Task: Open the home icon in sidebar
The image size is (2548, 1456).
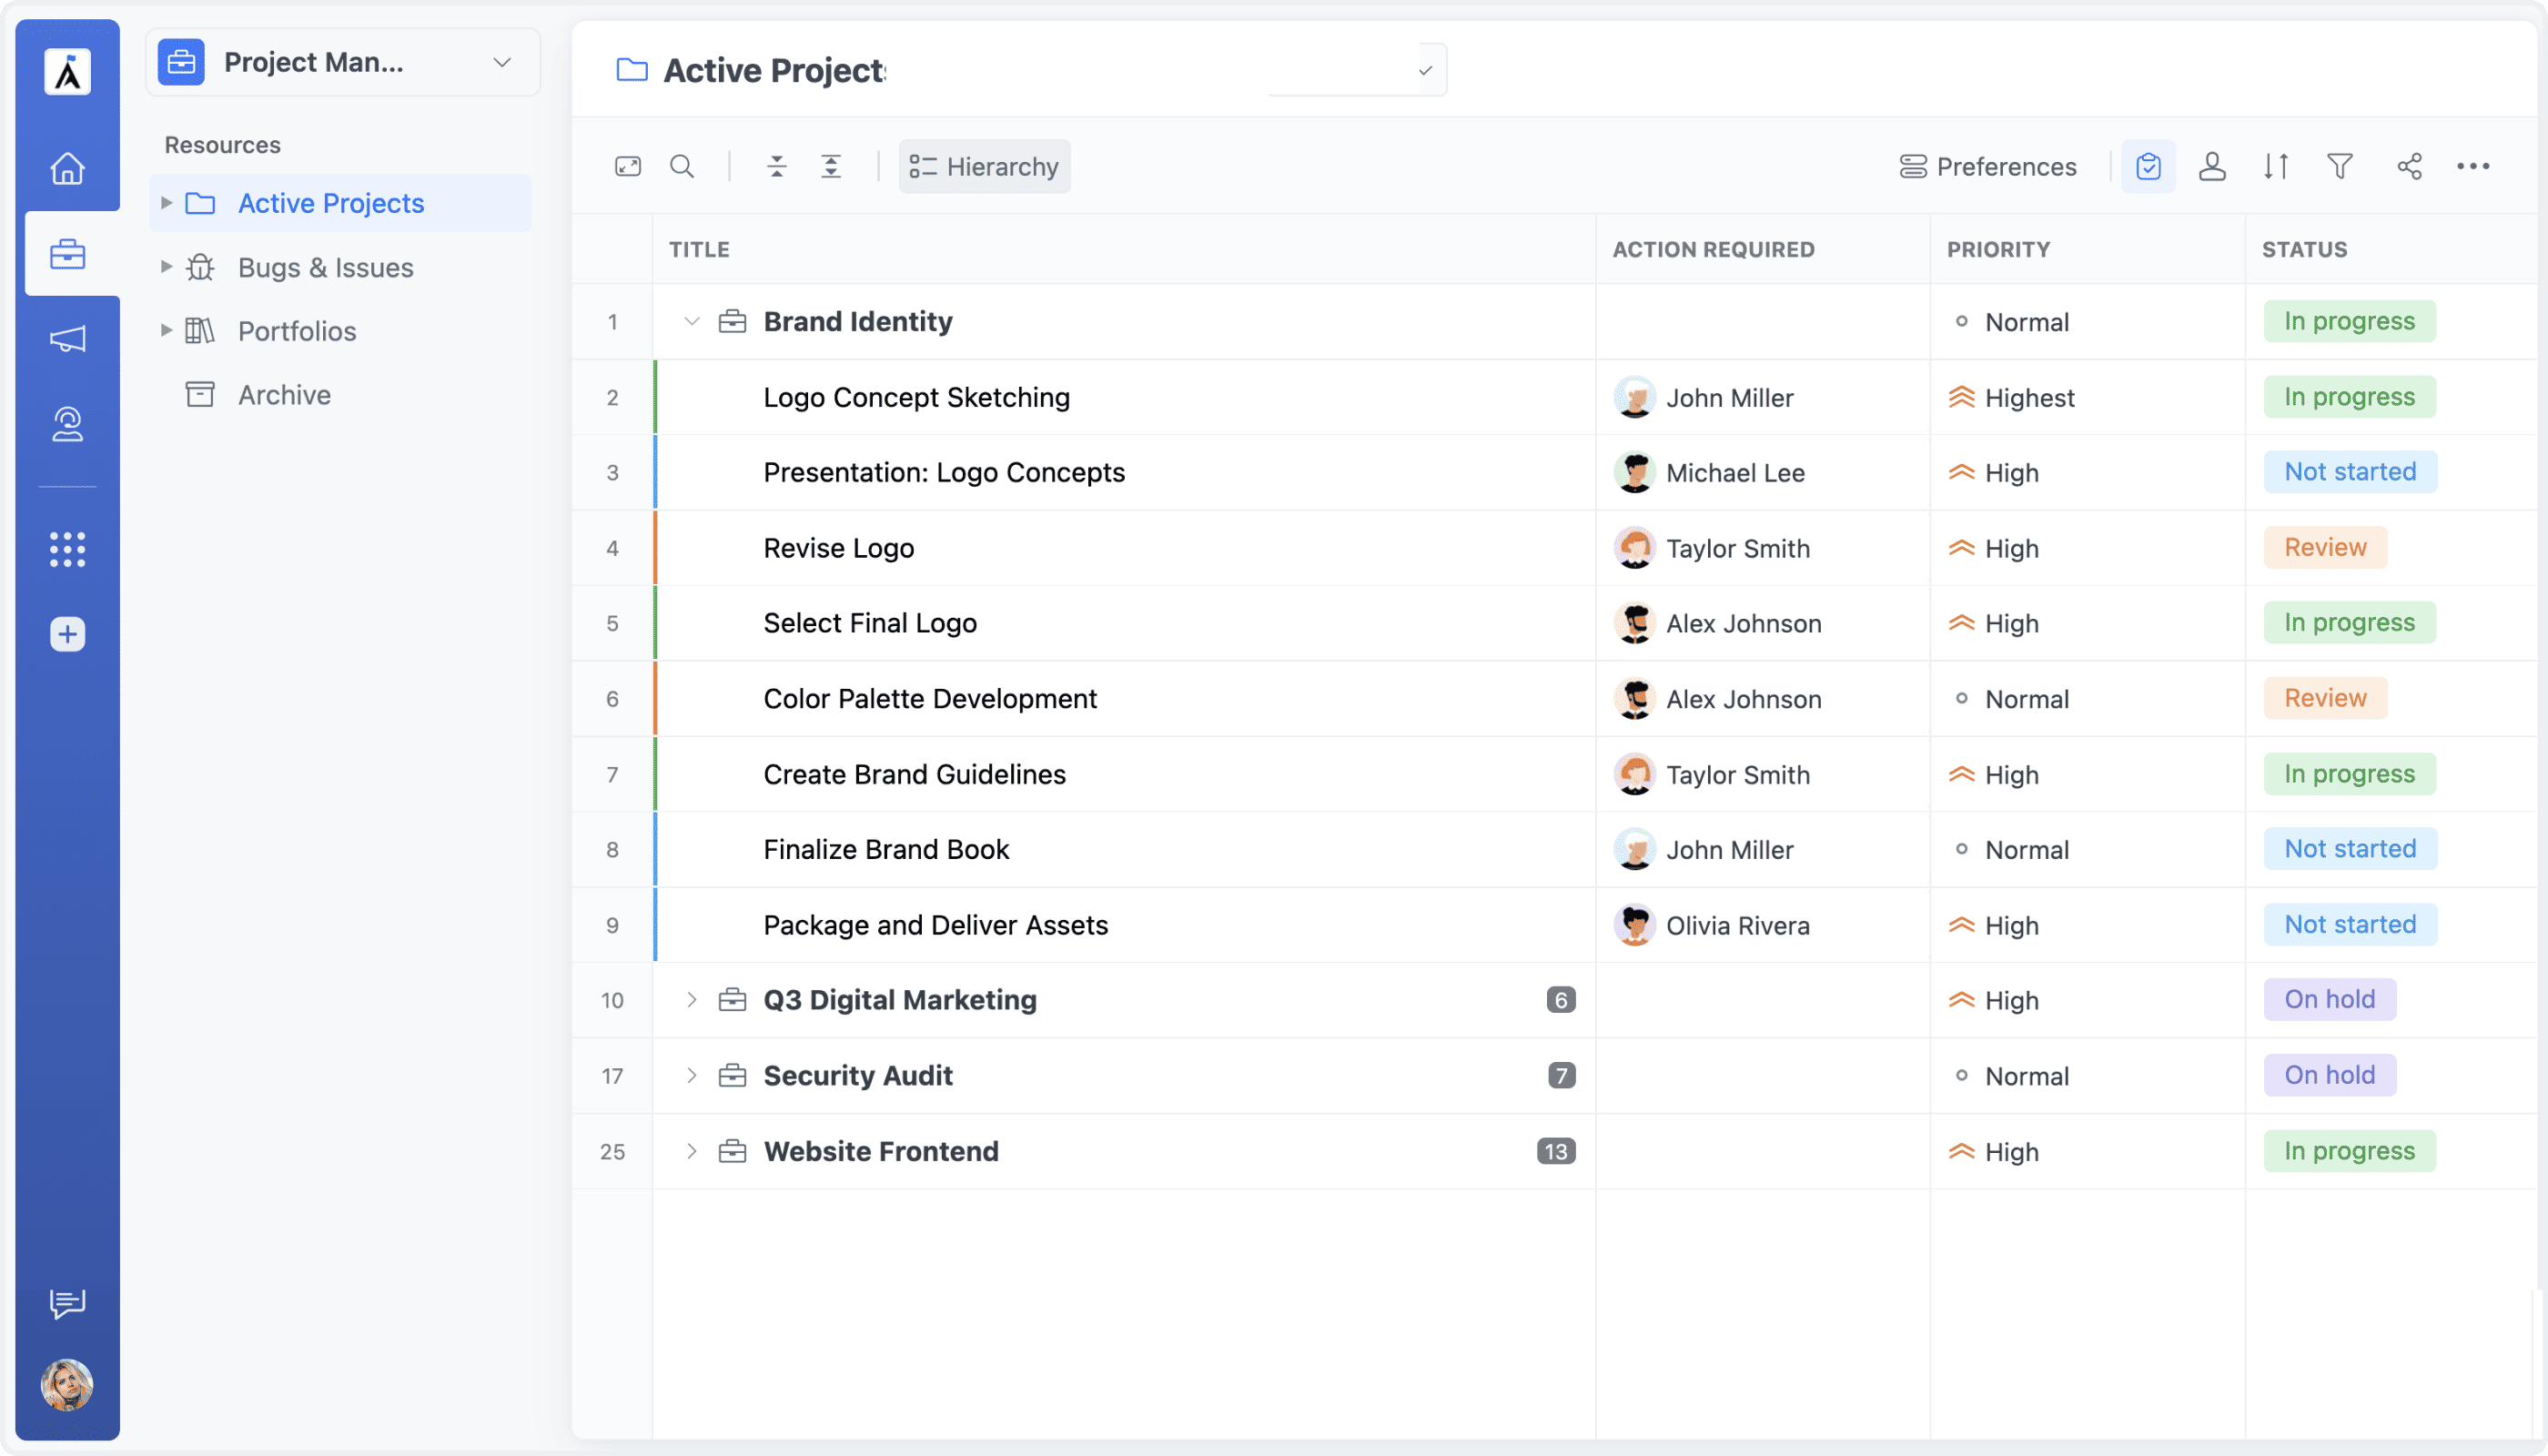Action: click(67, 168)
